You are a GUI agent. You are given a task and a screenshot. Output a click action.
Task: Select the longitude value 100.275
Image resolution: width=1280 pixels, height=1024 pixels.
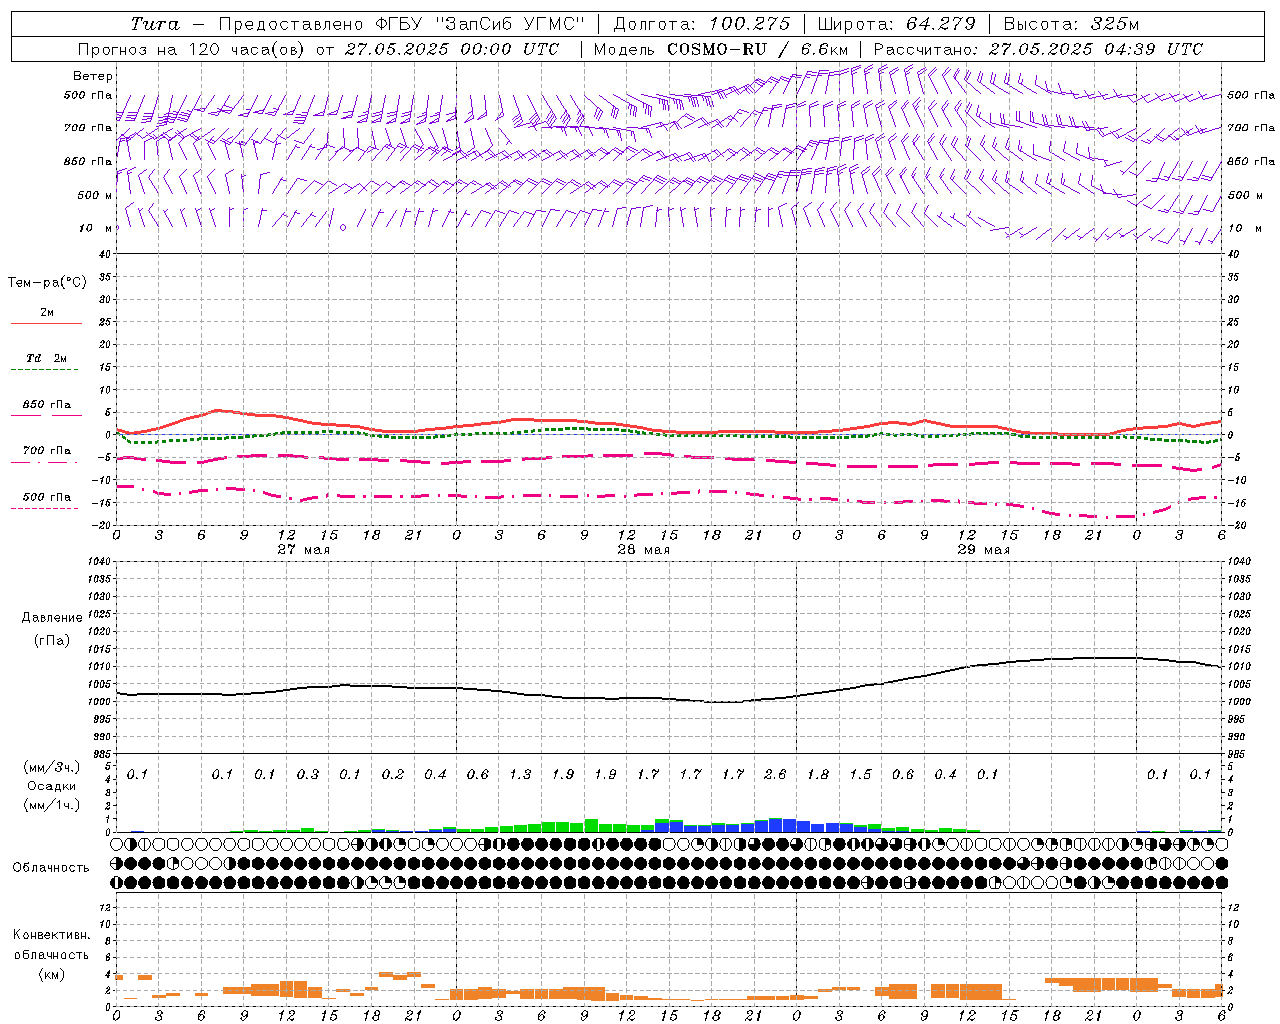(750, 24)
